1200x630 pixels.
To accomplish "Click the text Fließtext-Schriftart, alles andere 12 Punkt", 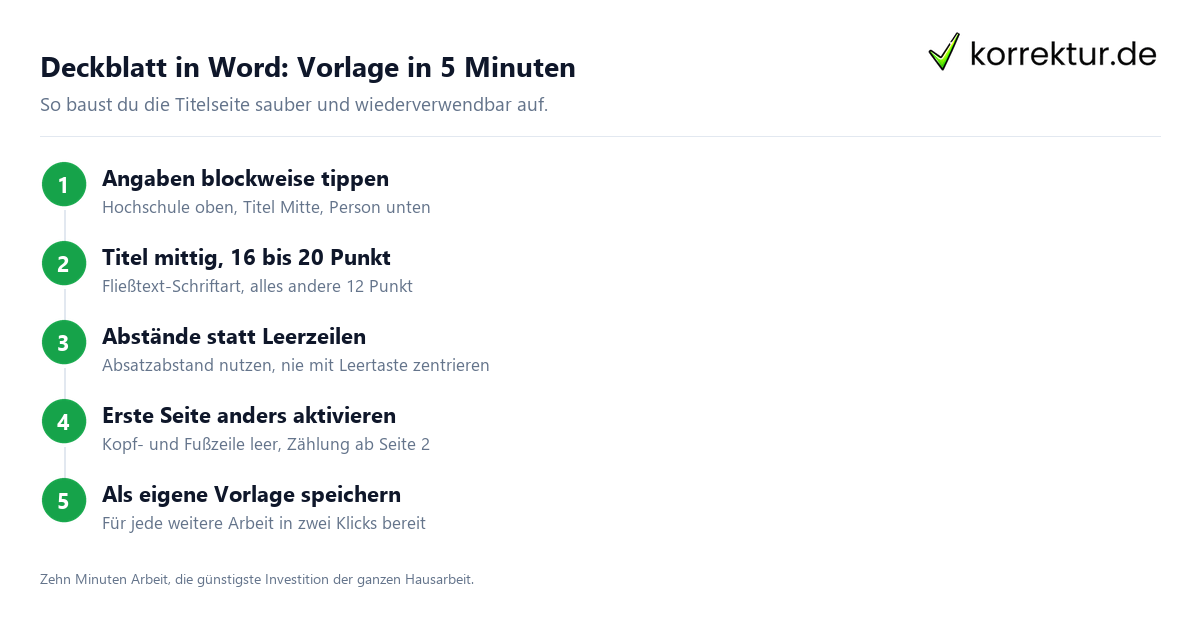I will tap(257, 287).
